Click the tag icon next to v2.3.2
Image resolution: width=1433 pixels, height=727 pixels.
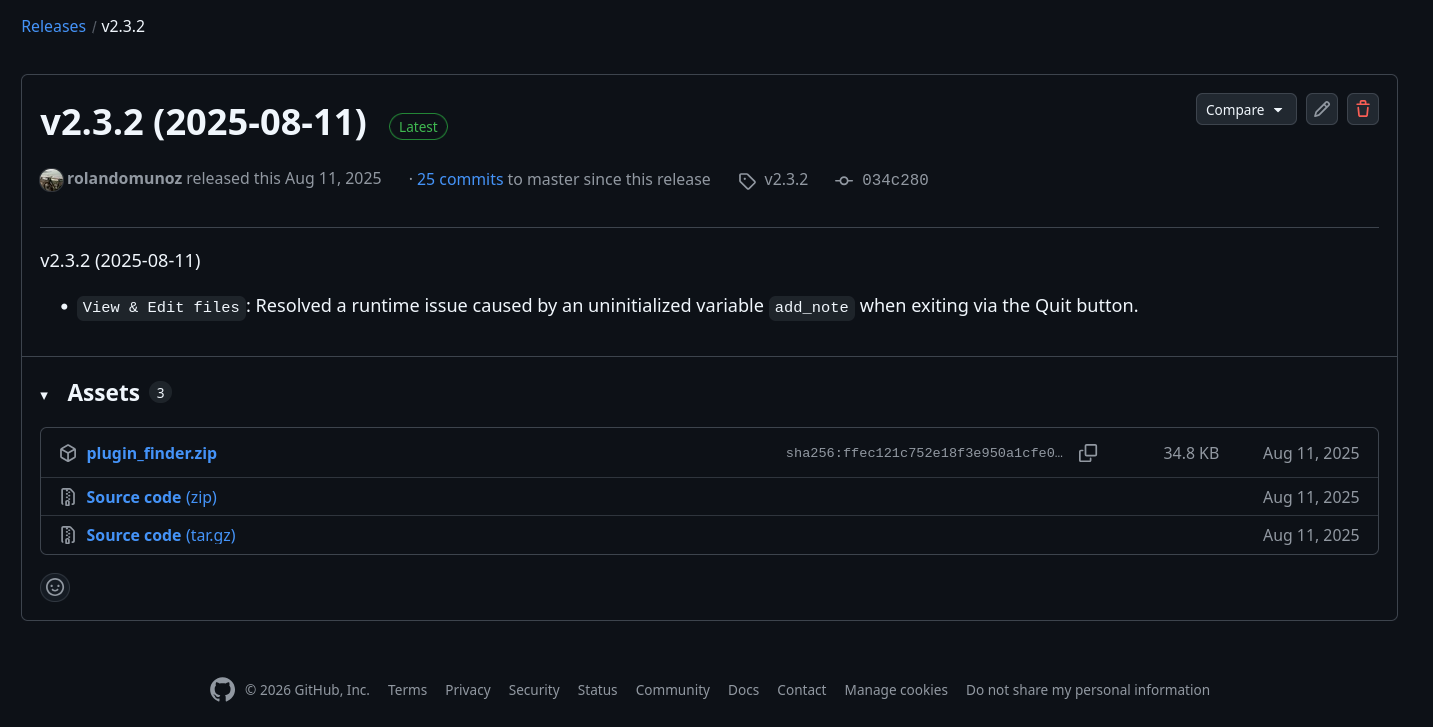[747, 181]
